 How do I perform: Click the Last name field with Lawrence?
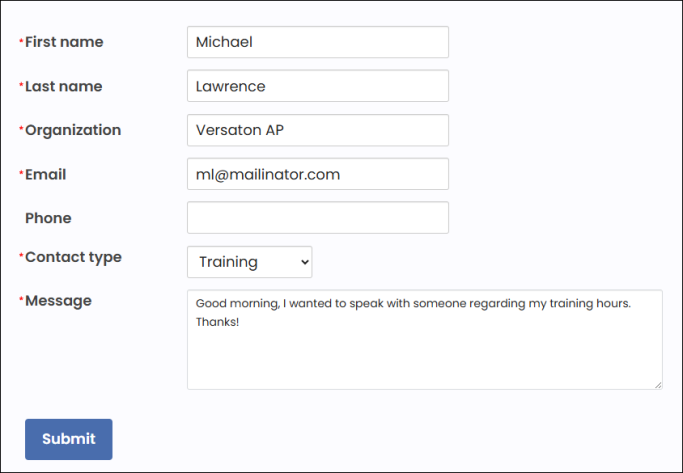coord(317,86)
